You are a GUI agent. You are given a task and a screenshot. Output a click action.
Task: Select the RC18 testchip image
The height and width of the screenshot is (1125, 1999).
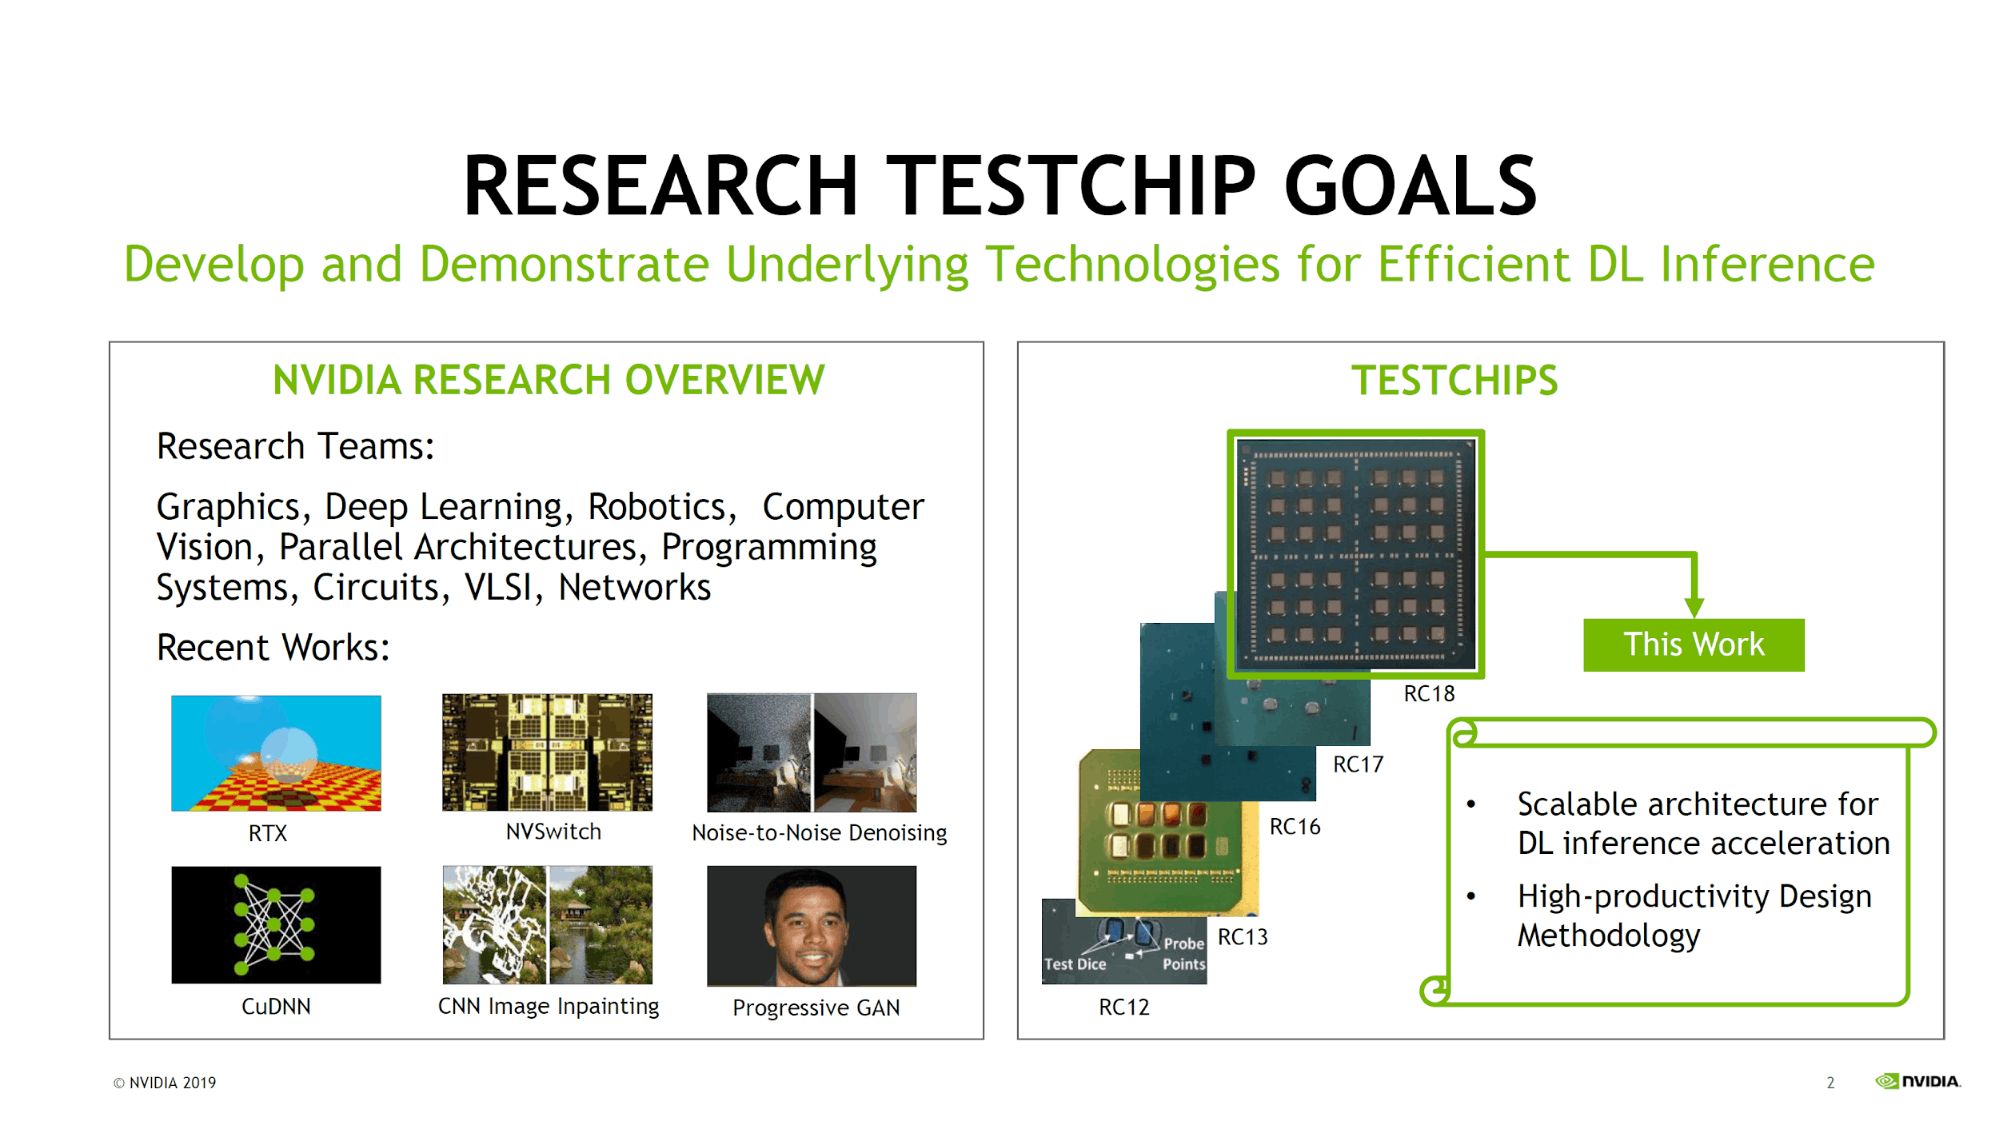1355,554
